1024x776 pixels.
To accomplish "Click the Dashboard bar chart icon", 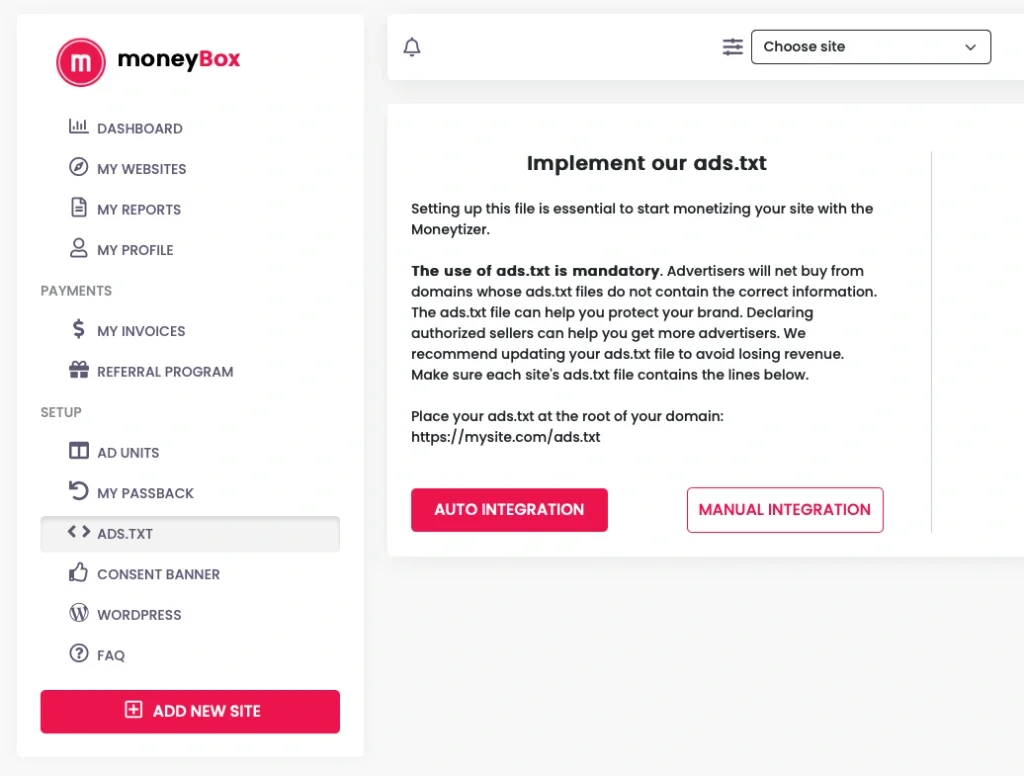I will [x=79, y=126].
